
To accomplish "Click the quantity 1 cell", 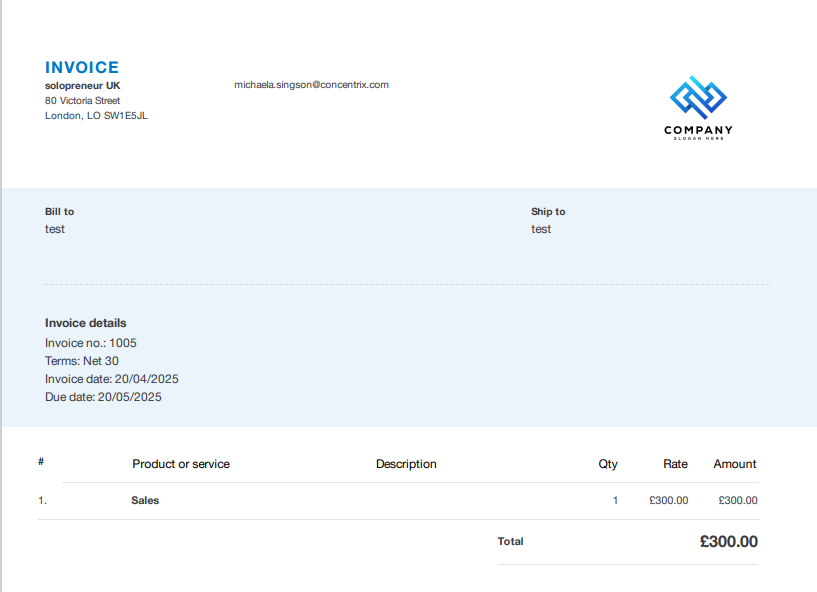I will tap(615, 500).
